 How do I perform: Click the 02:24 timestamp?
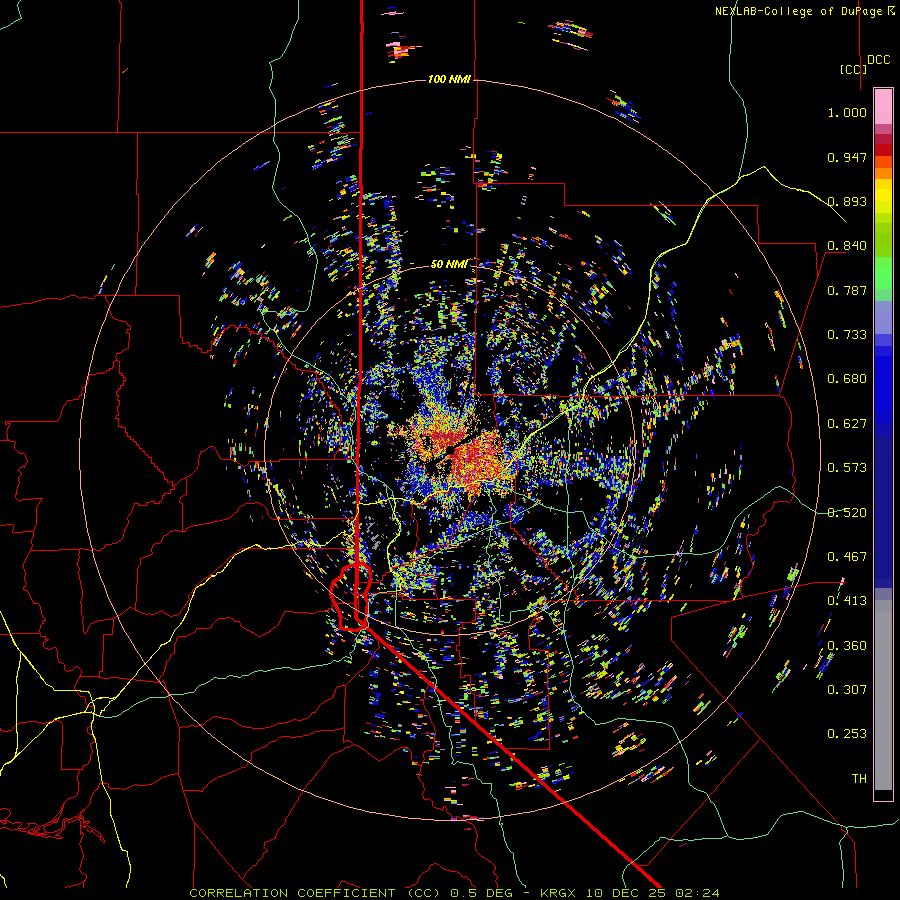(698, 893)
